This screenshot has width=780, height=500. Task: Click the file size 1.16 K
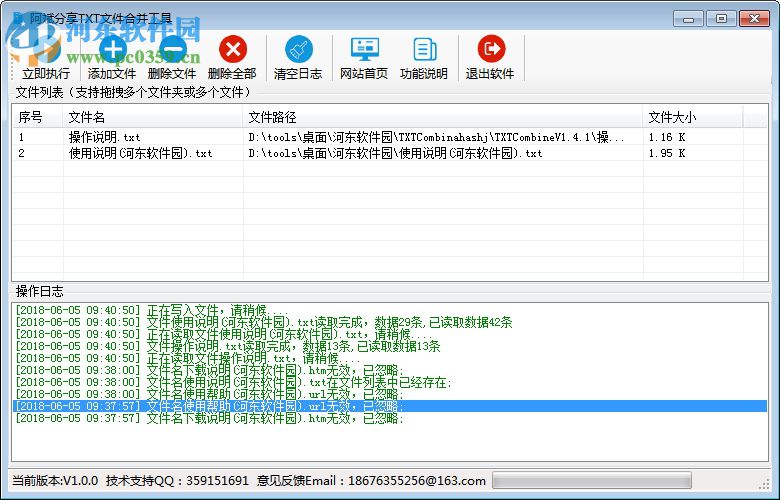(667, 137)
